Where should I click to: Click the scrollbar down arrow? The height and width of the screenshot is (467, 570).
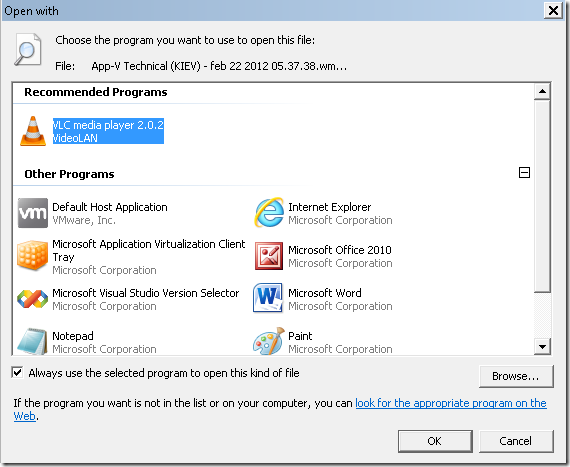tap(542, 347)
